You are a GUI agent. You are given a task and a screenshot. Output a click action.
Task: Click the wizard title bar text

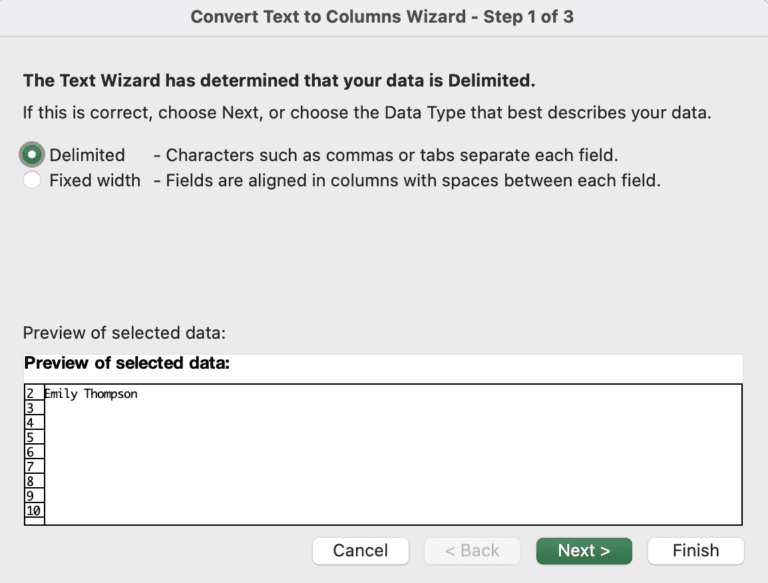(x=382, y=17)
